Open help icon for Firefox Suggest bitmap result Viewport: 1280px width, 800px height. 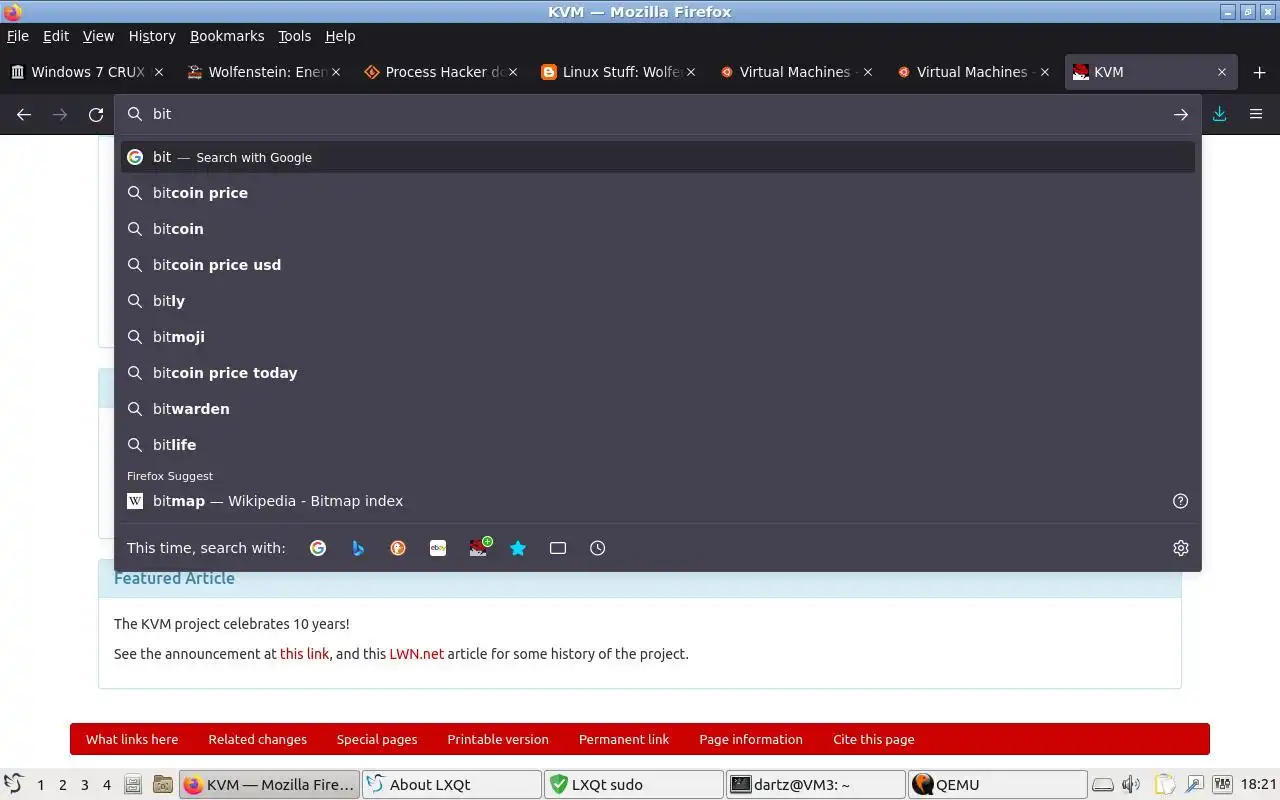[1181, 501]
